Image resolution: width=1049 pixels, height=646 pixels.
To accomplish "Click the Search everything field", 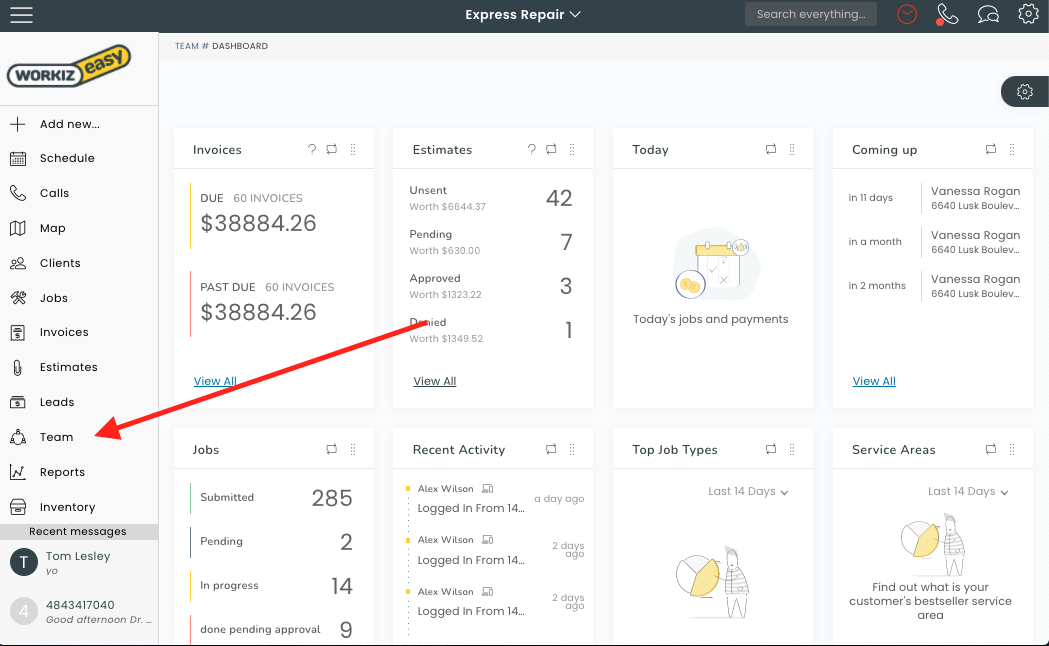I will (x=810, y=15).
